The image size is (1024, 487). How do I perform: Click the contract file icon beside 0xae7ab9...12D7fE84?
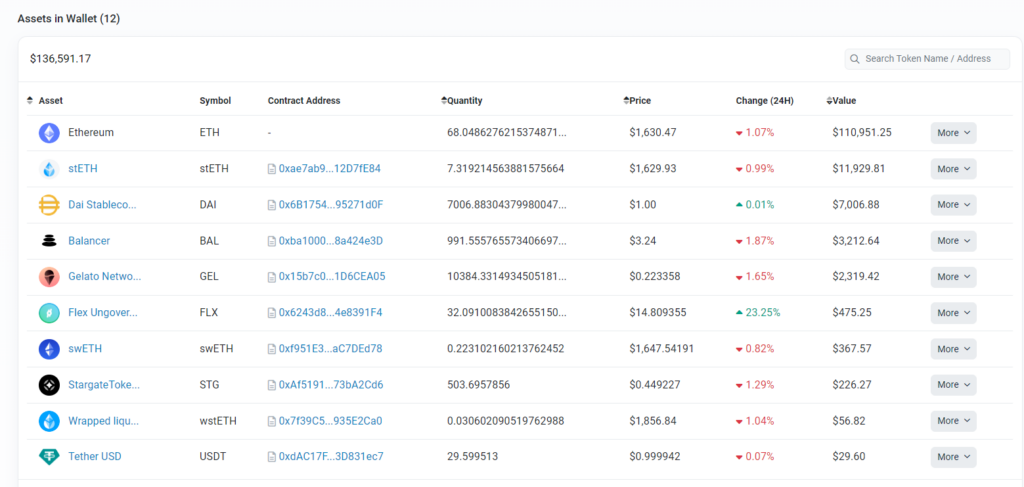tap(272, 169)
